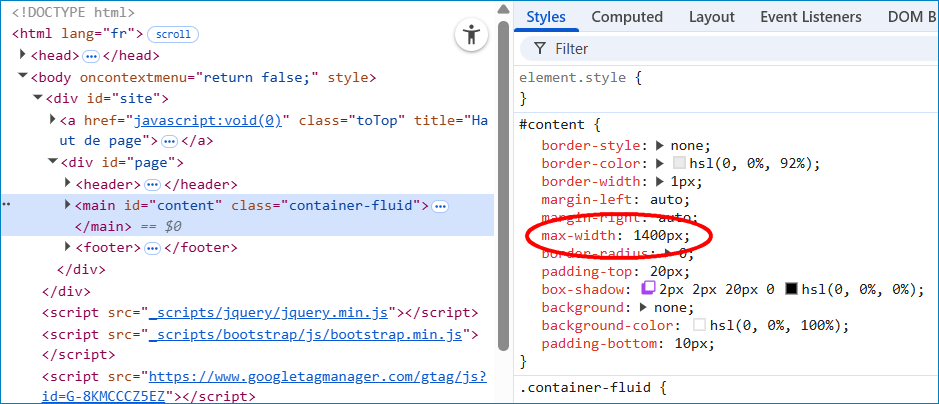Click the three-dot handle beside main row
The image size is (939, 404).
pos(7,205)
